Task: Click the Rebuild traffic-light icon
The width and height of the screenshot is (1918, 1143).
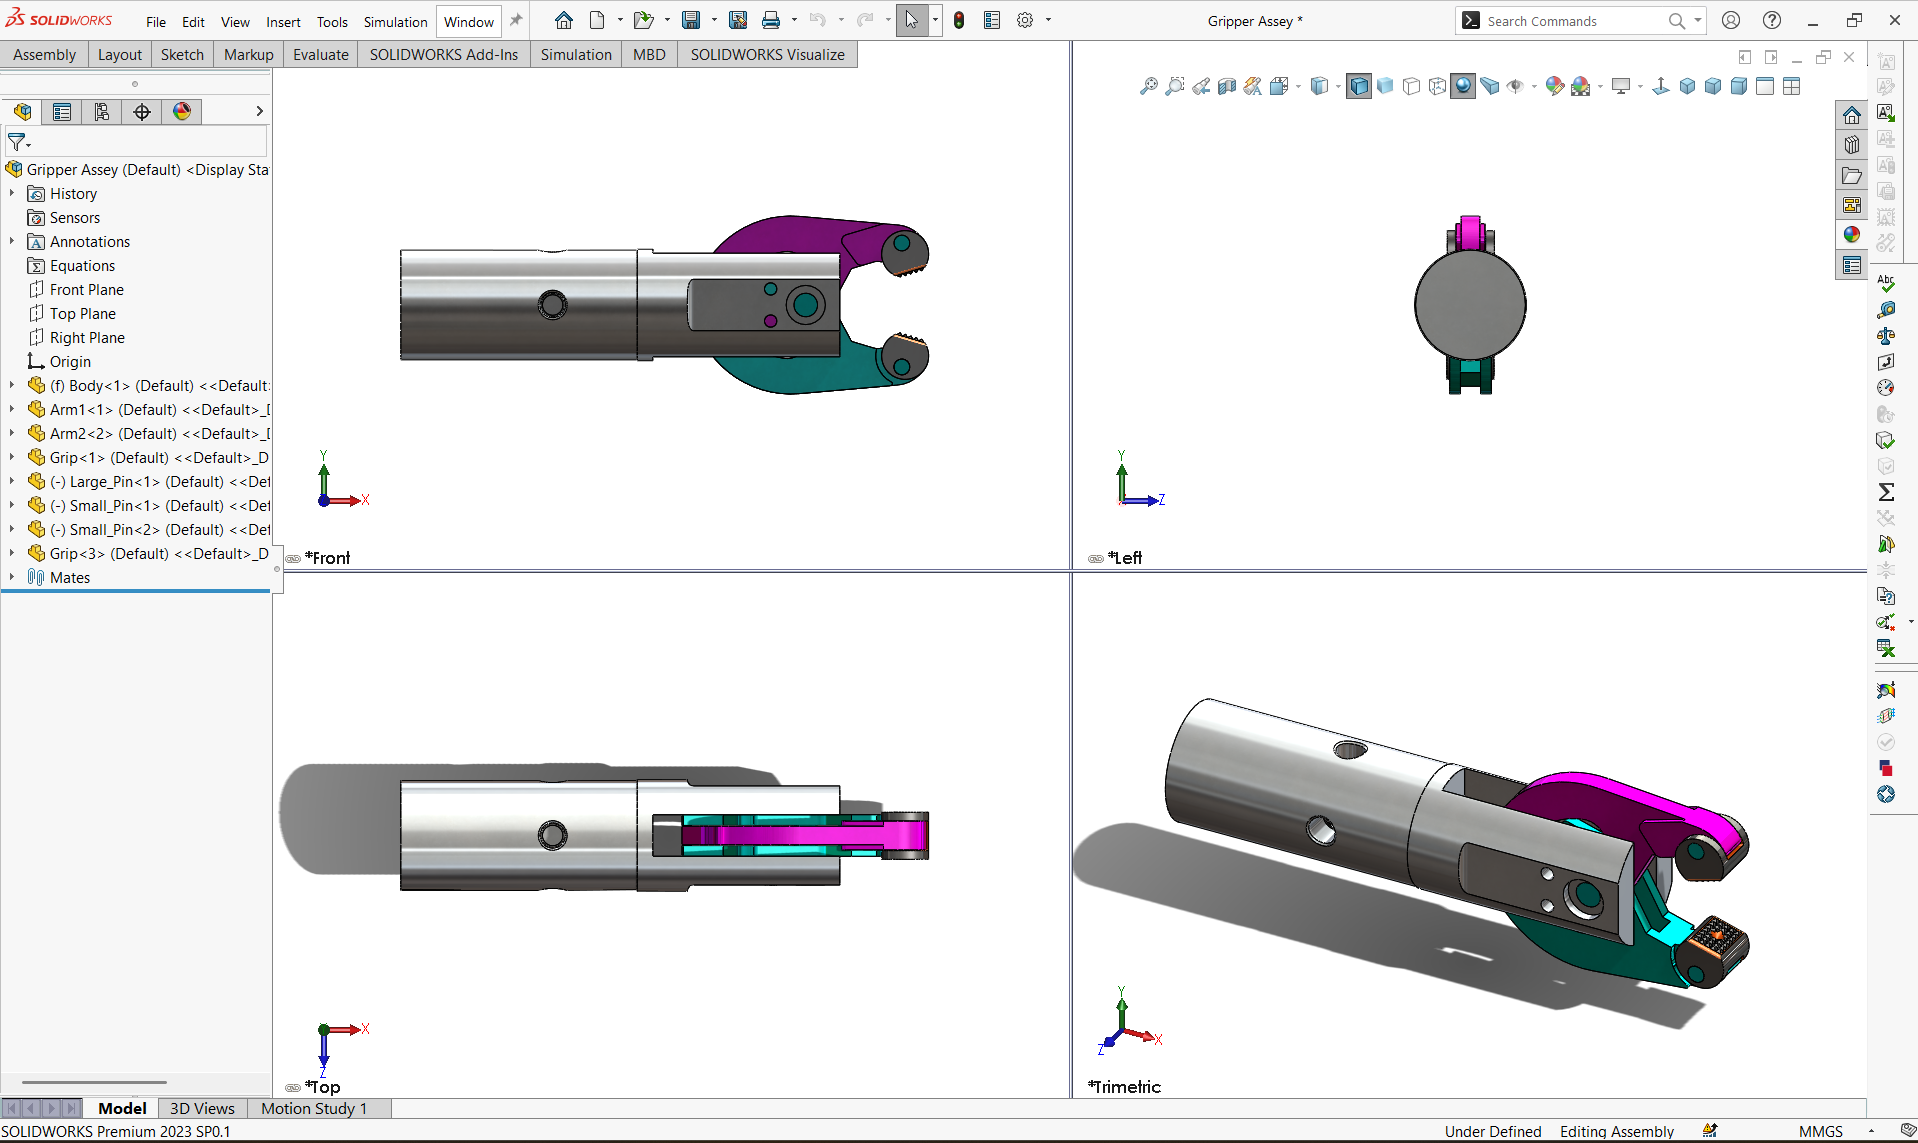Action: [958, 20]
